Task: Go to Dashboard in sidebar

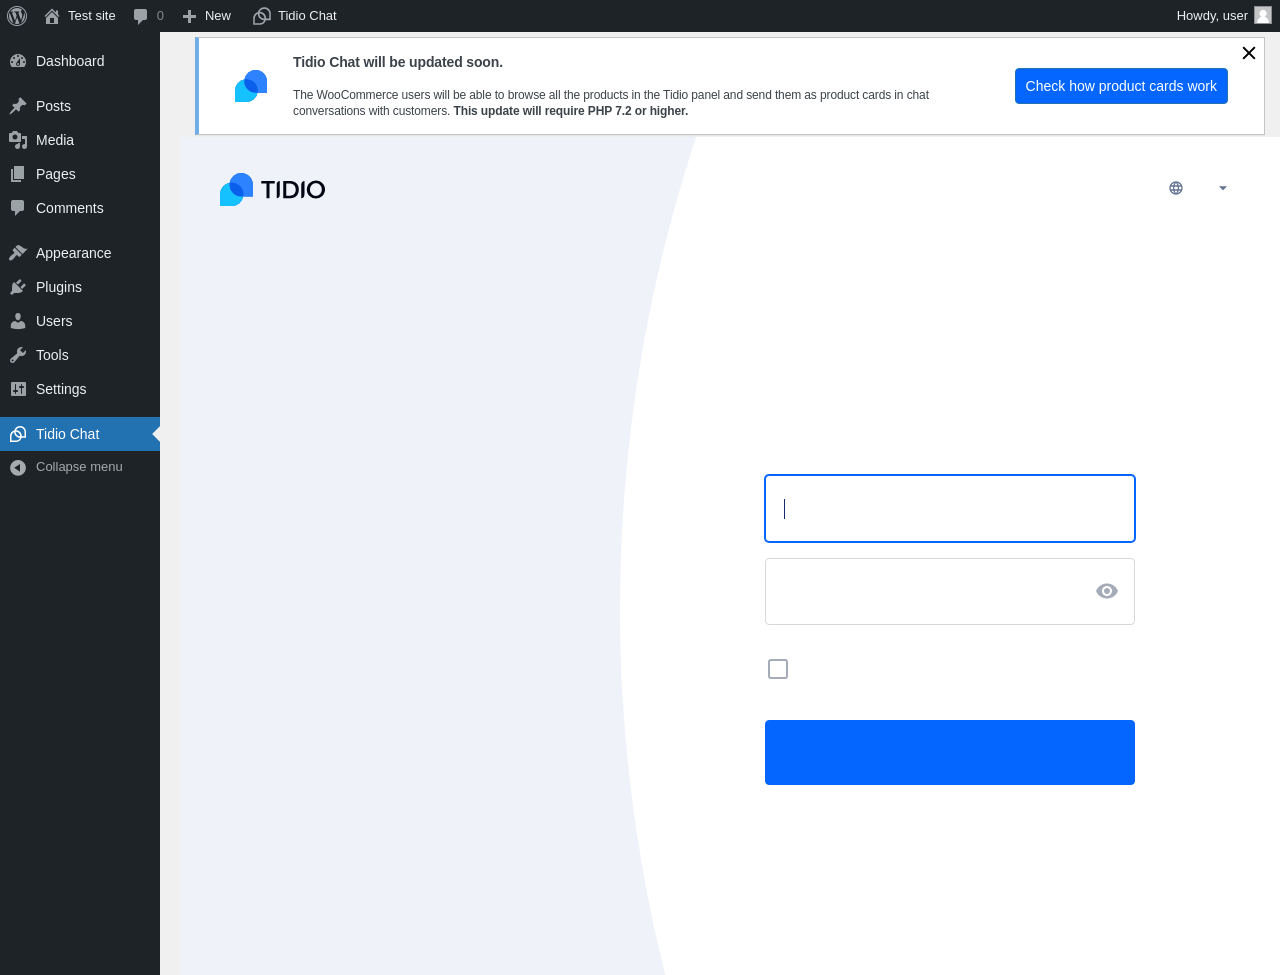Action: tap(80, 61)
